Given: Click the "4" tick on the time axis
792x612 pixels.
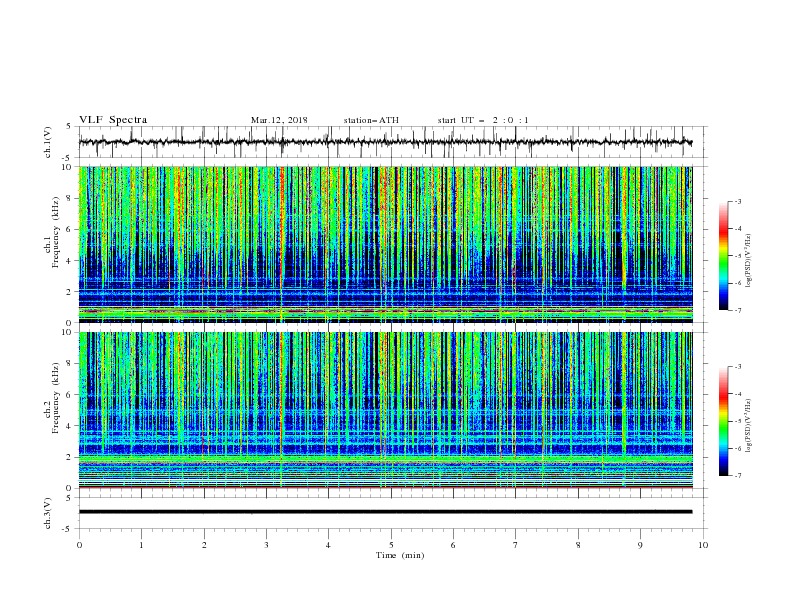Looking at the screenshot, I should (328, 545).
